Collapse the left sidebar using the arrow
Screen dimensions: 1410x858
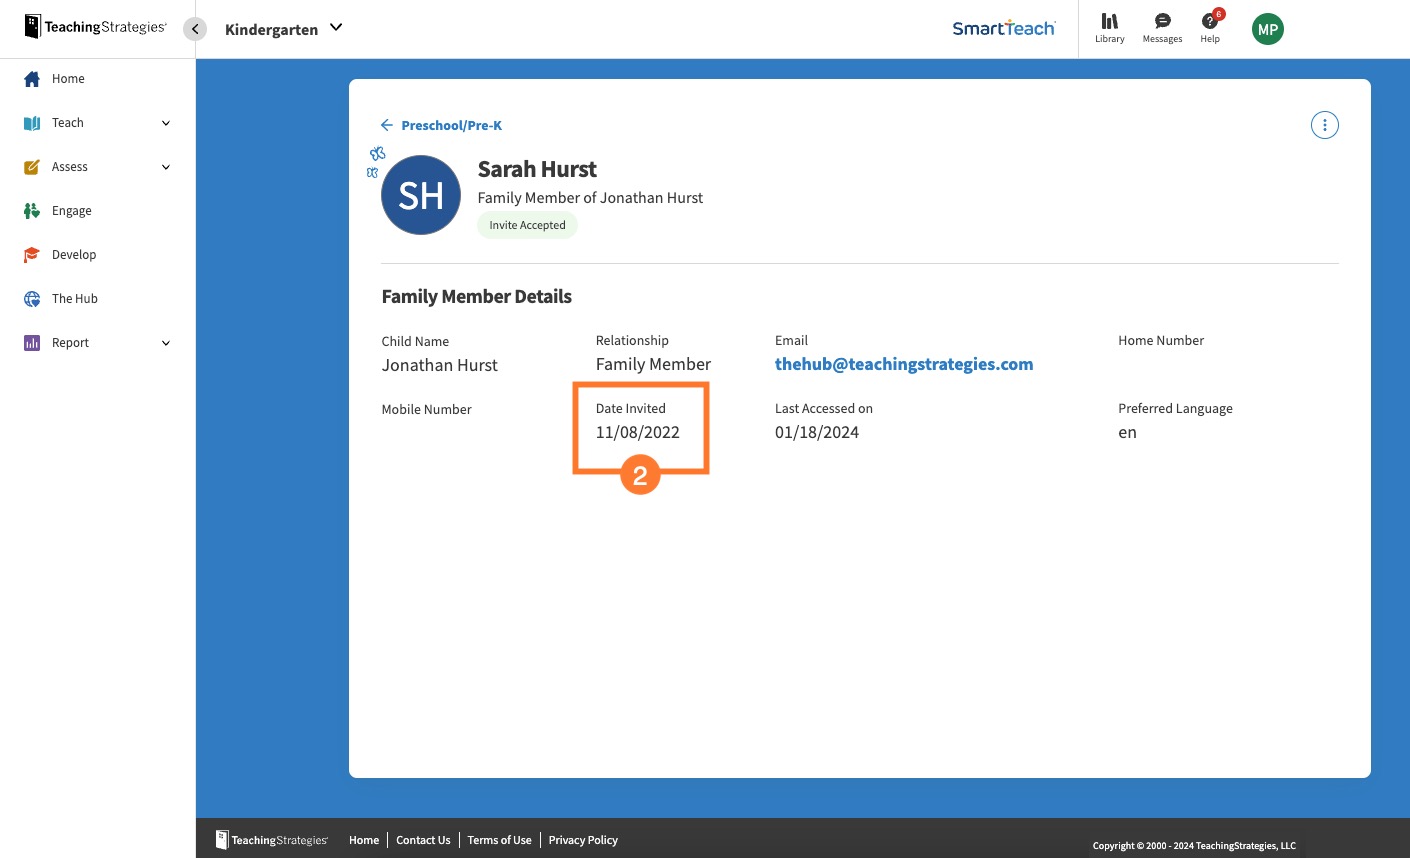(194, 28)
